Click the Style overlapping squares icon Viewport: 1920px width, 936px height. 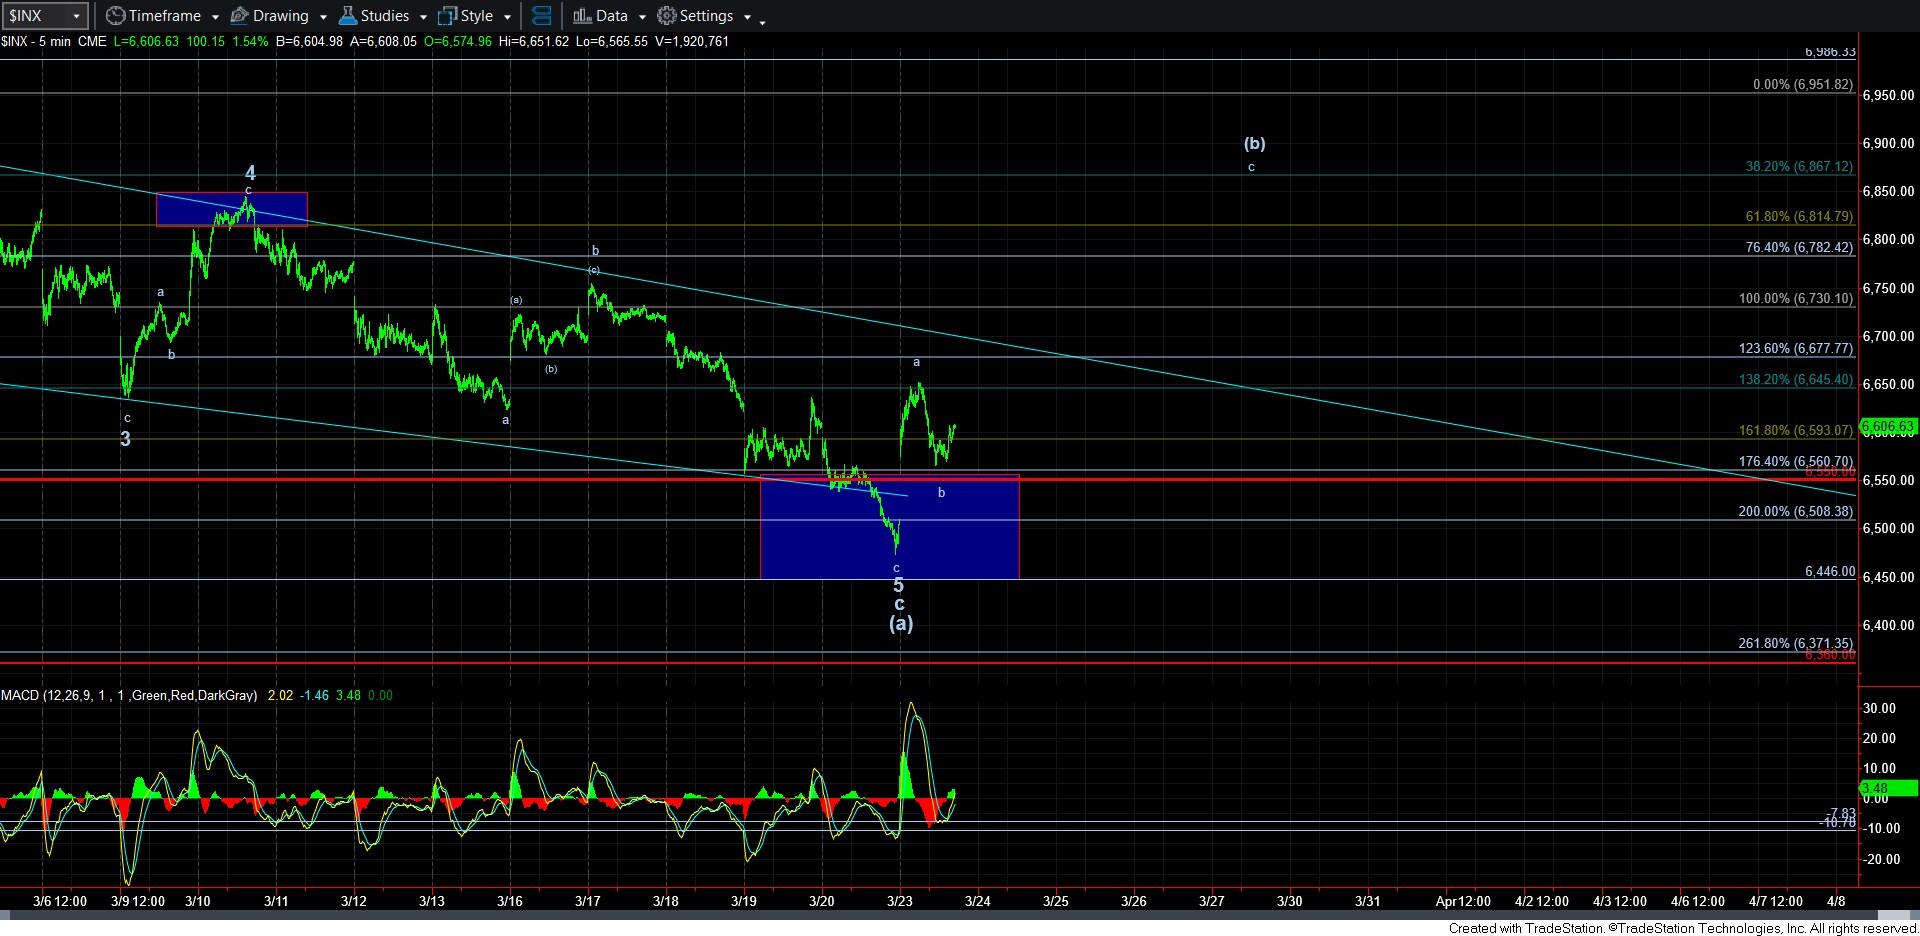click(x=448, y=16)
